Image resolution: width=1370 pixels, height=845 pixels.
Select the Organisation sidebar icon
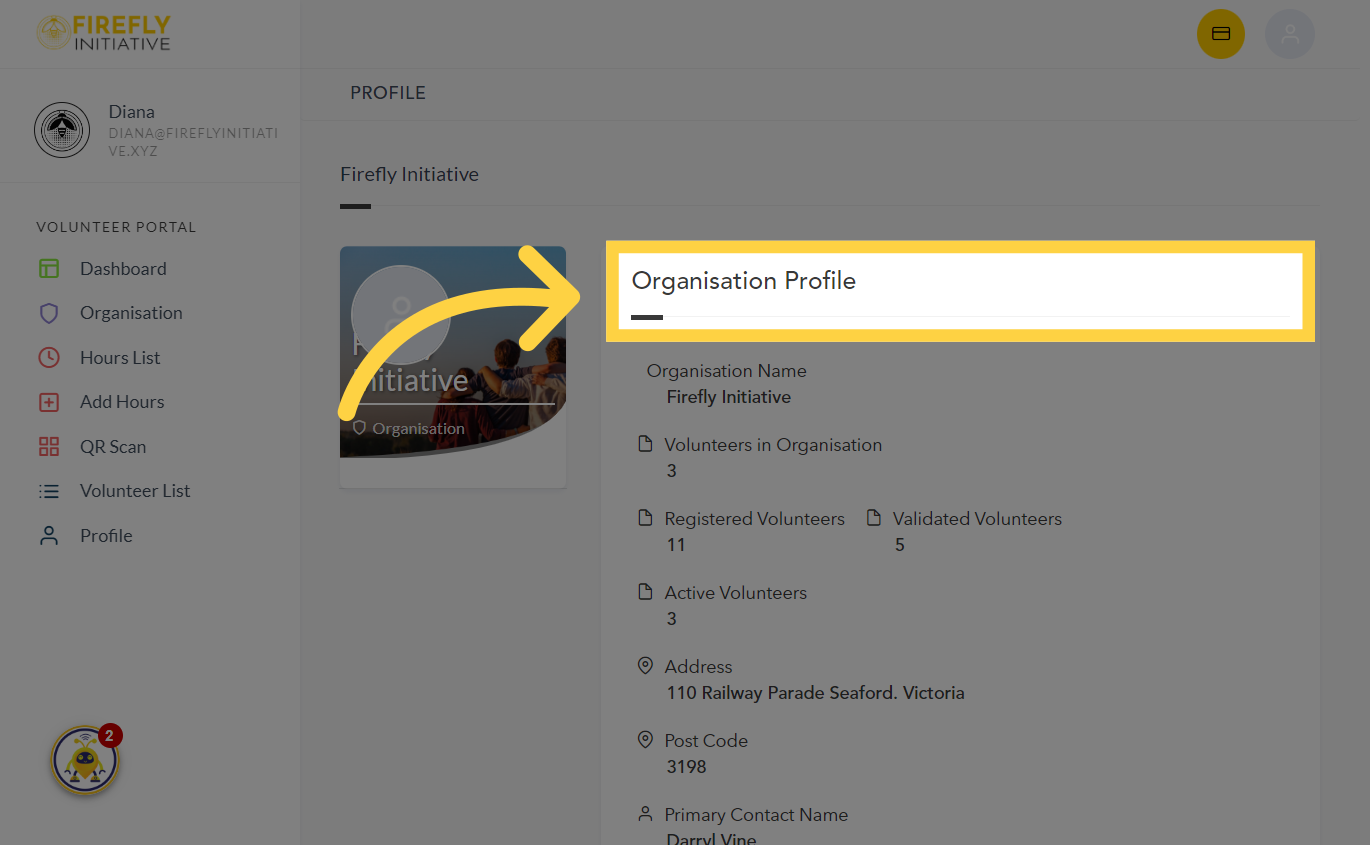click(49, 312)
